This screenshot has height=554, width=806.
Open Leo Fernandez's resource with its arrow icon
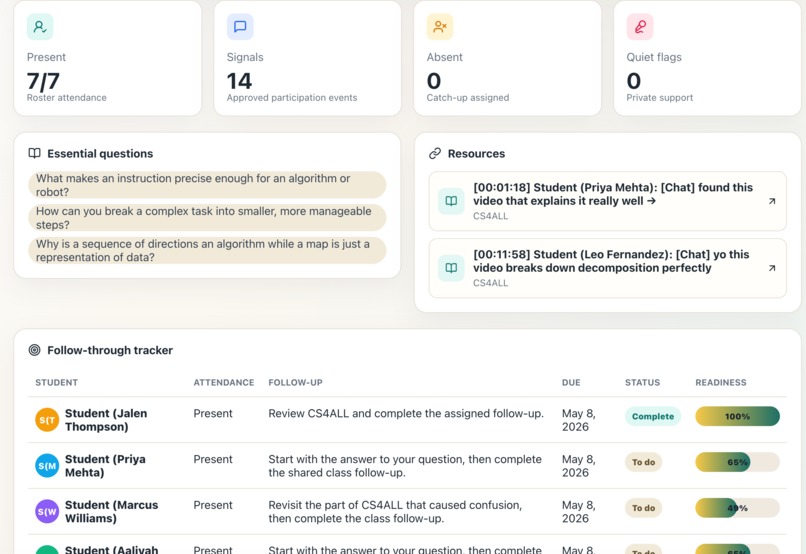tap(772, 268)
